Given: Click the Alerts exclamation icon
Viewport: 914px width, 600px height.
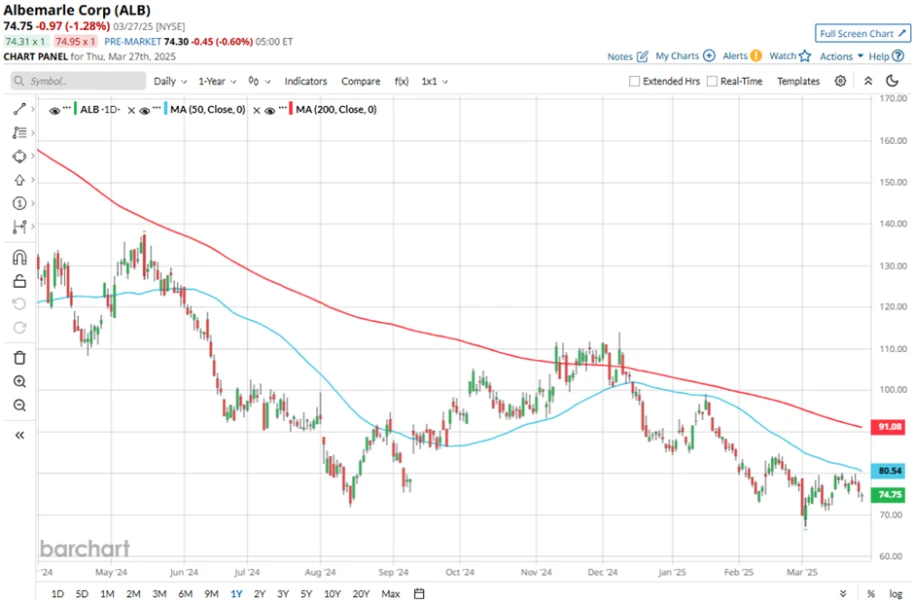Looking at the screenshot, I should point(756,55).
